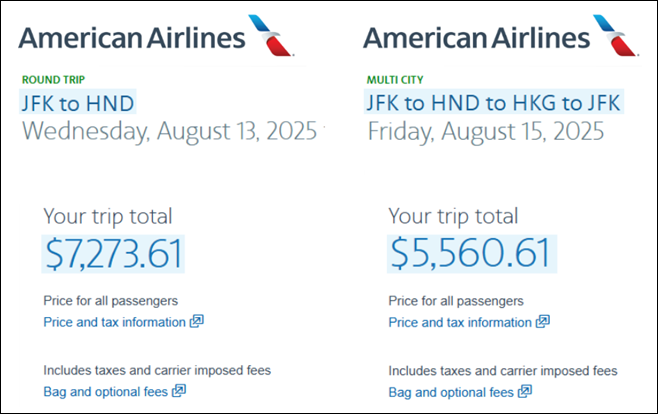Click external-link icon beside left Price and tax information
The width and height of the screenshot is (658, 414).
tap(197, 322)
